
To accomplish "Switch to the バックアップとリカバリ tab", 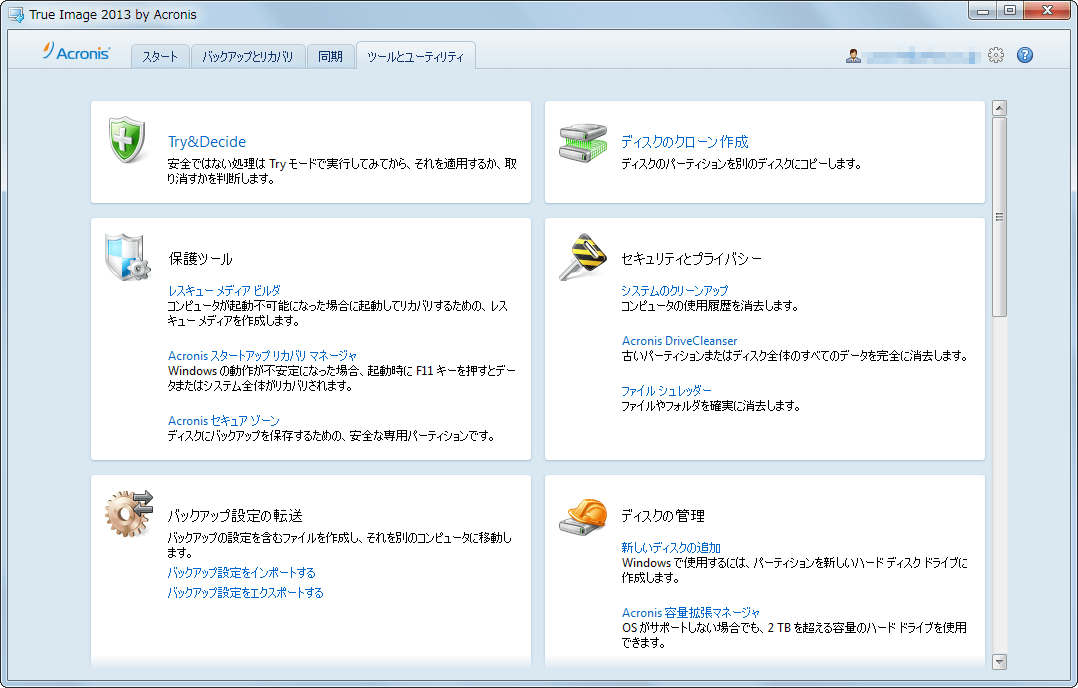I will click(x=248, y=56).
